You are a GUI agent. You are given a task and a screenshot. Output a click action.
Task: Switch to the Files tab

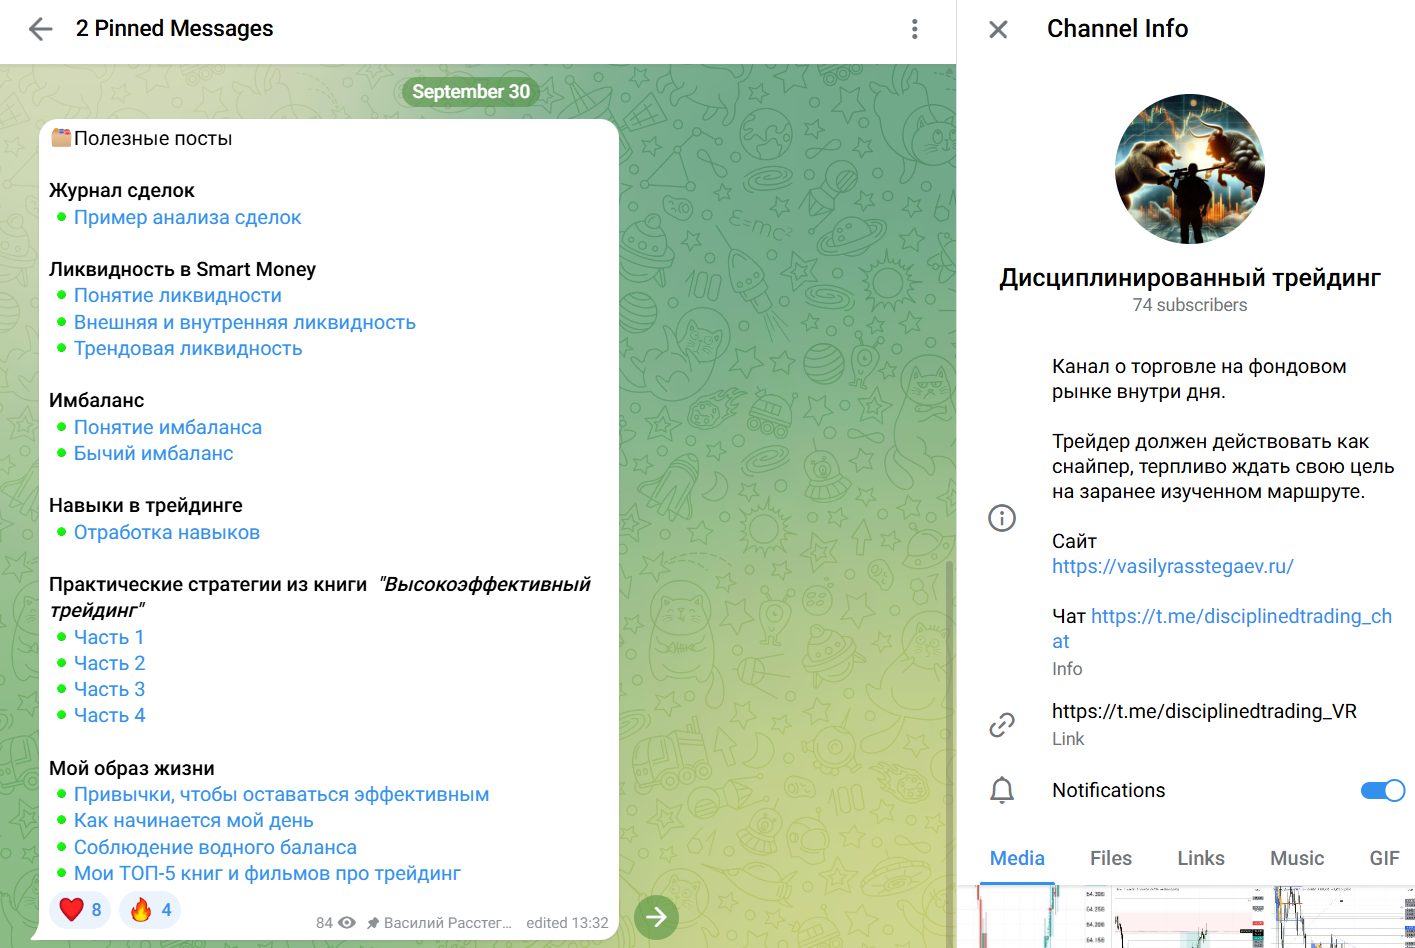click(1111, 858)
